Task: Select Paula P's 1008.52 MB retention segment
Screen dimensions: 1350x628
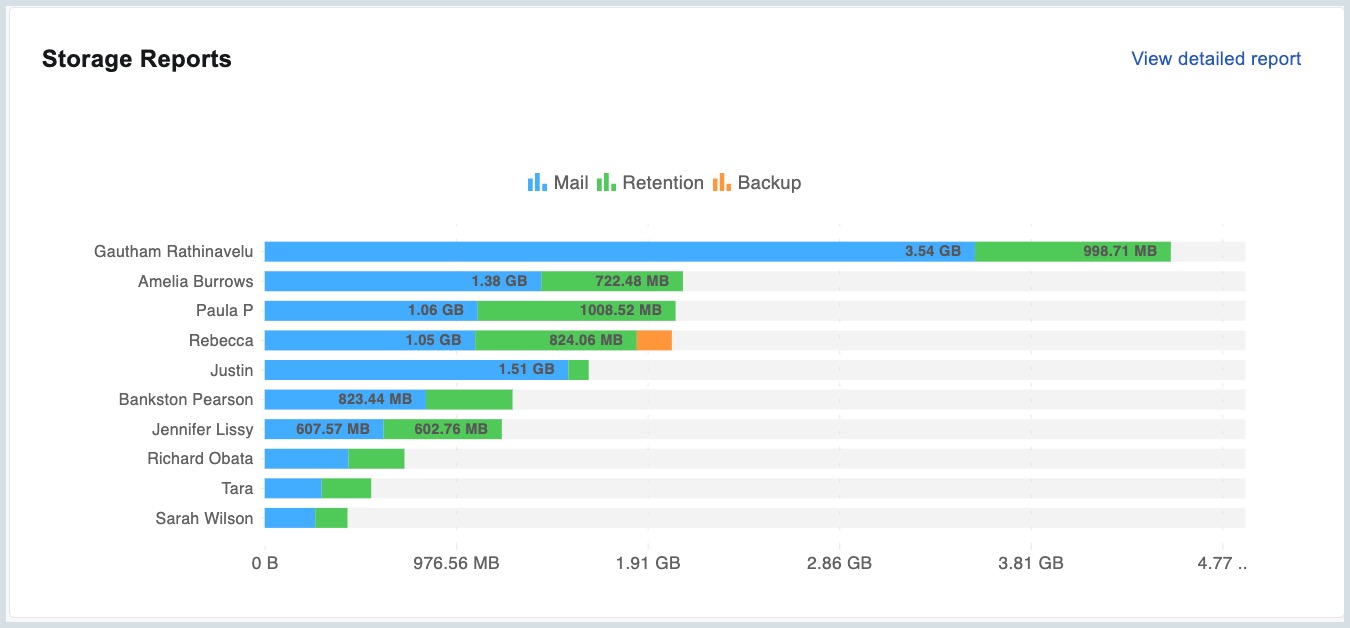Action: coord(576,311)
